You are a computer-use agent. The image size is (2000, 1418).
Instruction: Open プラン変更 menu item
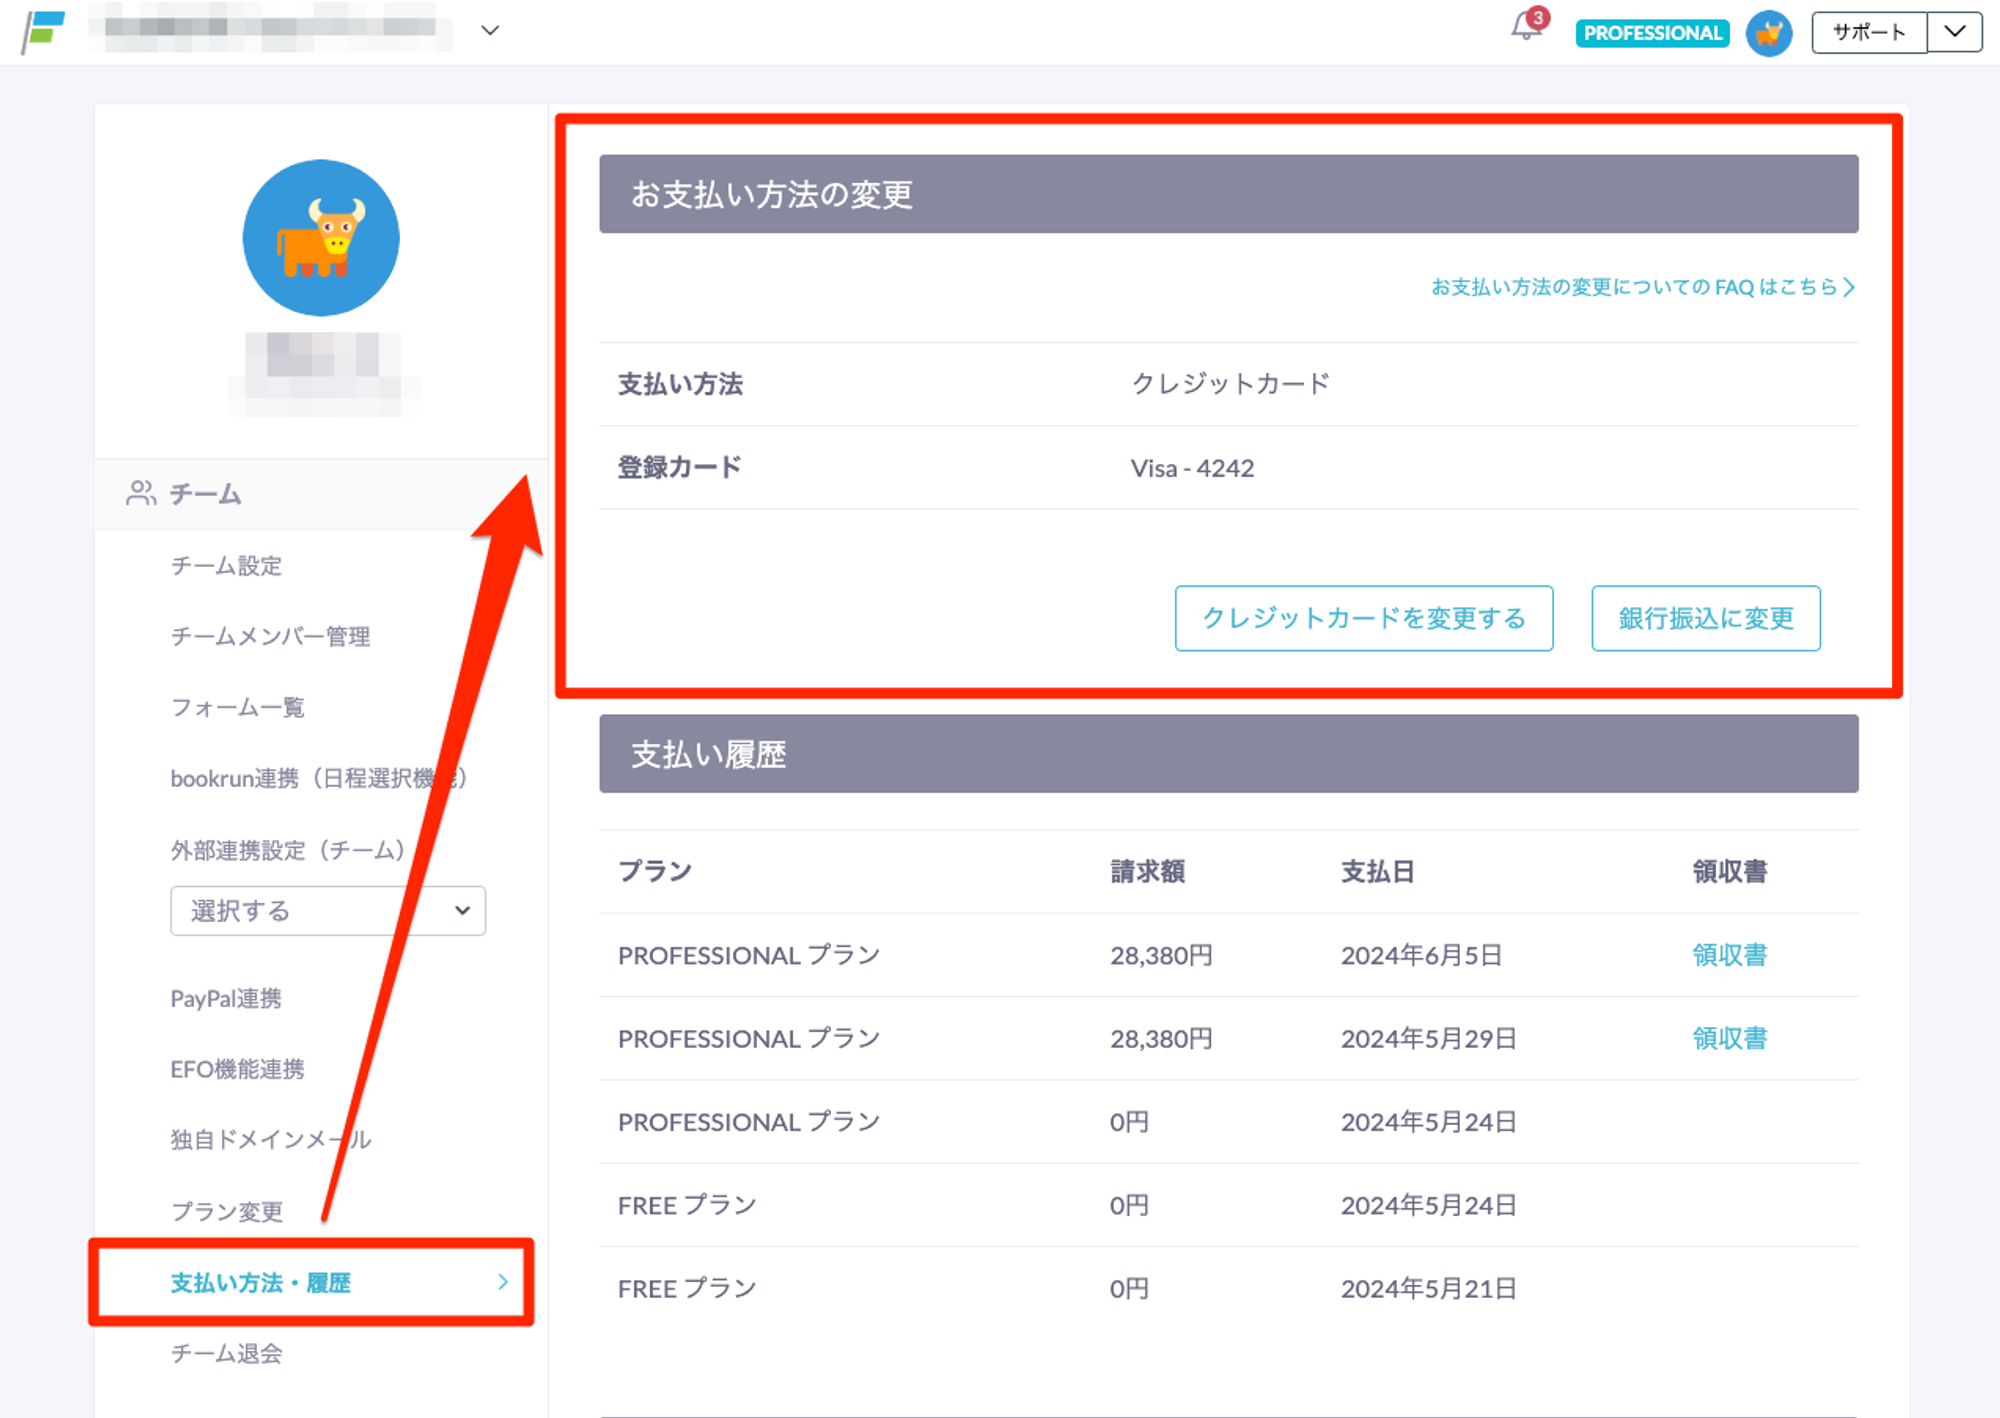[x=227, y=1212]
